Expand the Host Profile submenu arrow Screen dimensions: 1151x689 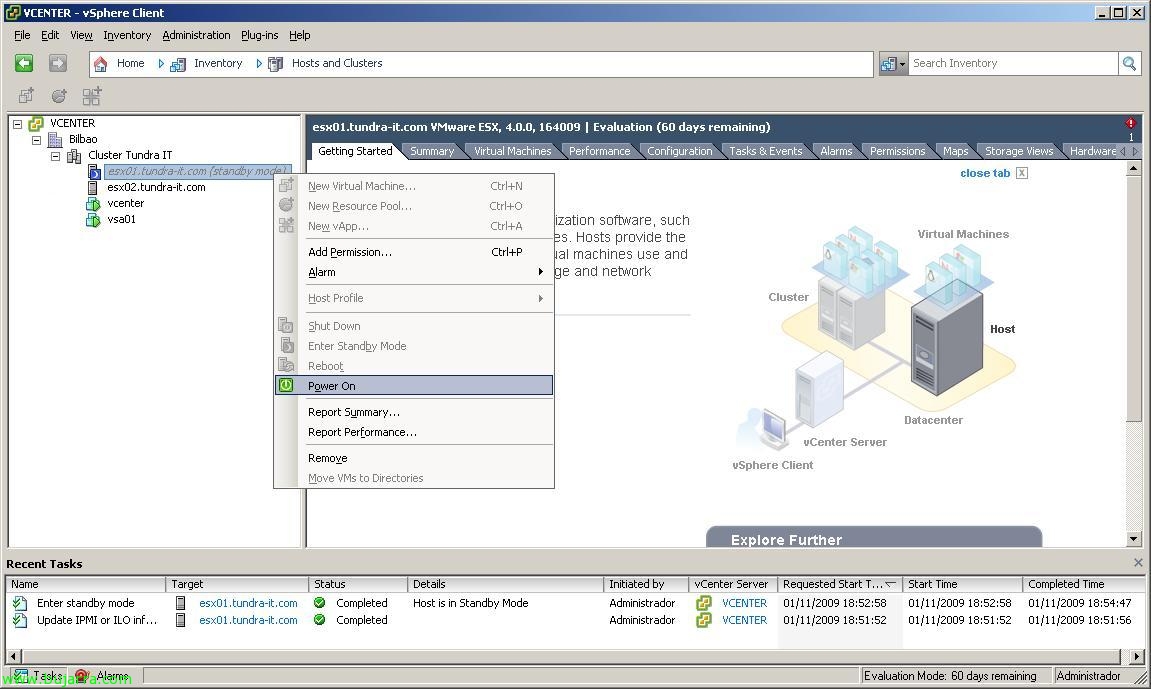click(541, 298)
